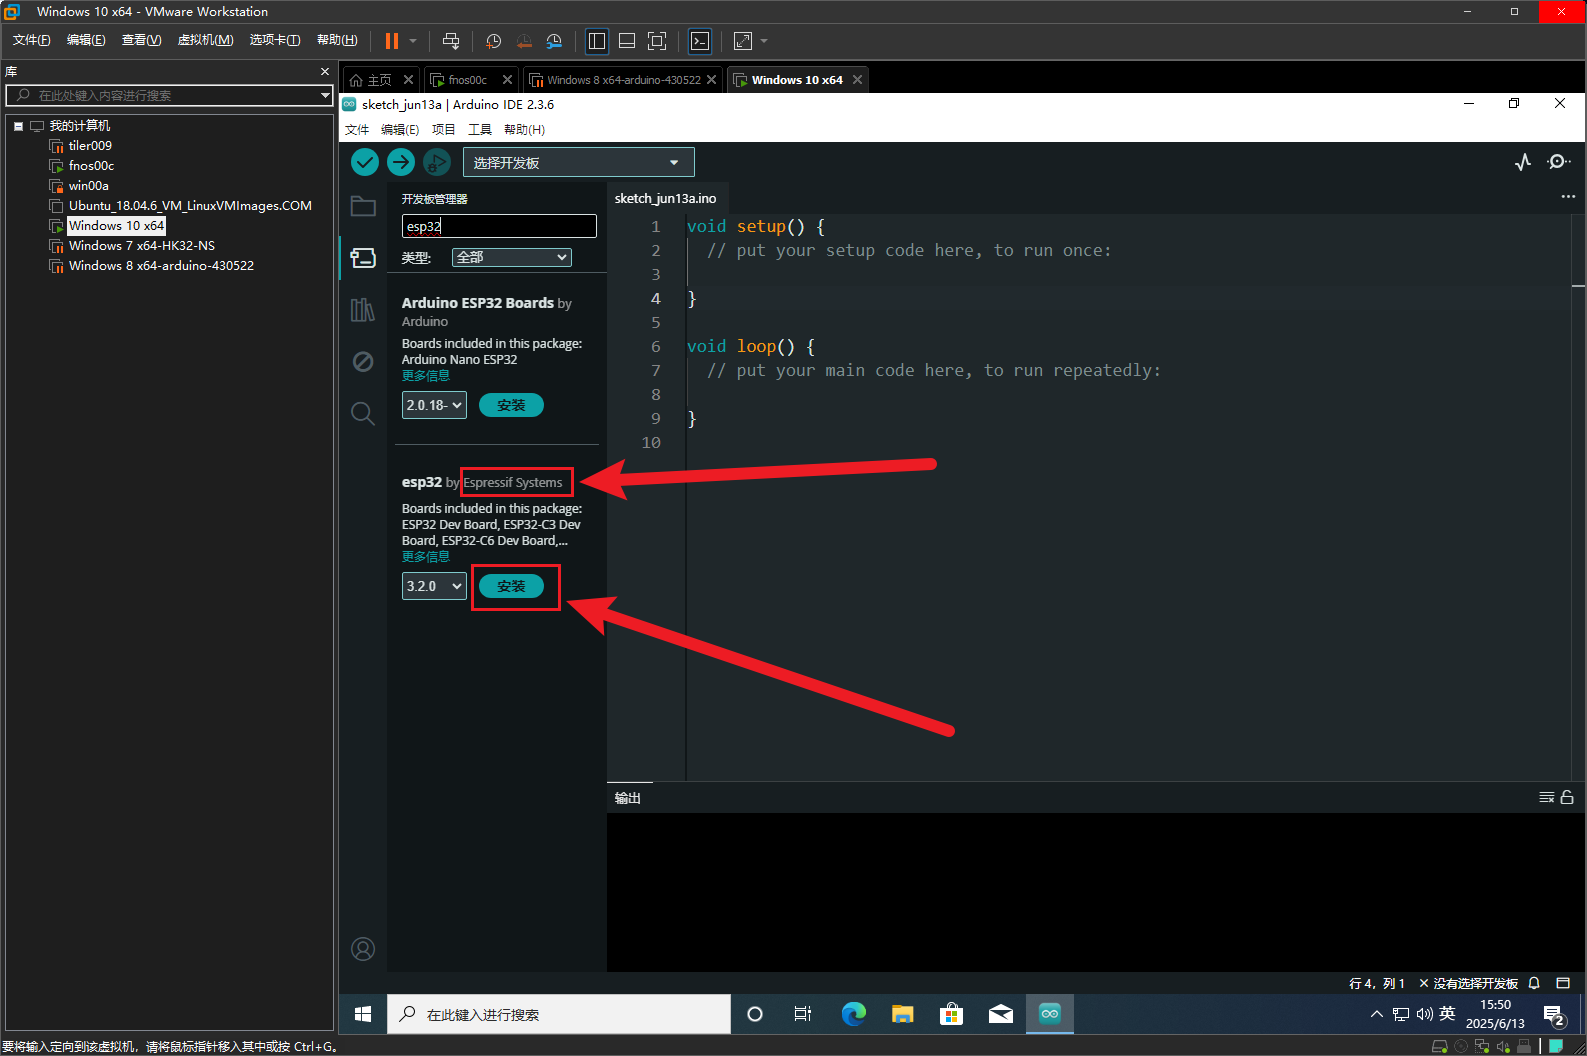
Task: Open File Explorer from guest taskbar
Action: point(903,1014)
